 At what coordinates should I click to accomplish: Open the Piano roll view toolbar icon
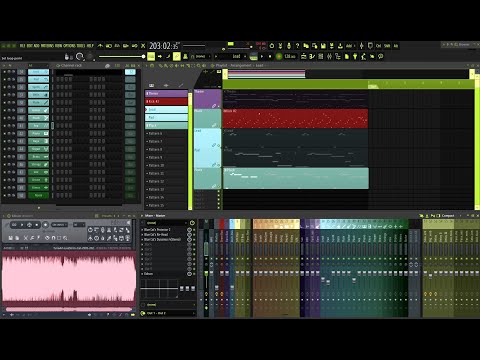(x=312, y=56)
